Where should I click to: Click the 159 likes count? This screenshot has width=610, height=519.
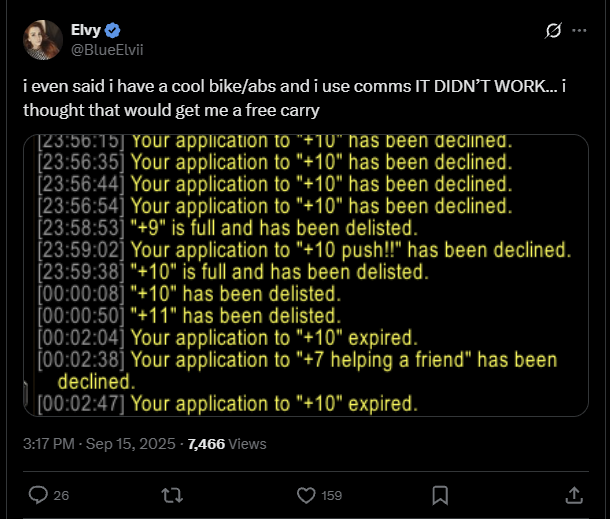(x=331, y=496)
